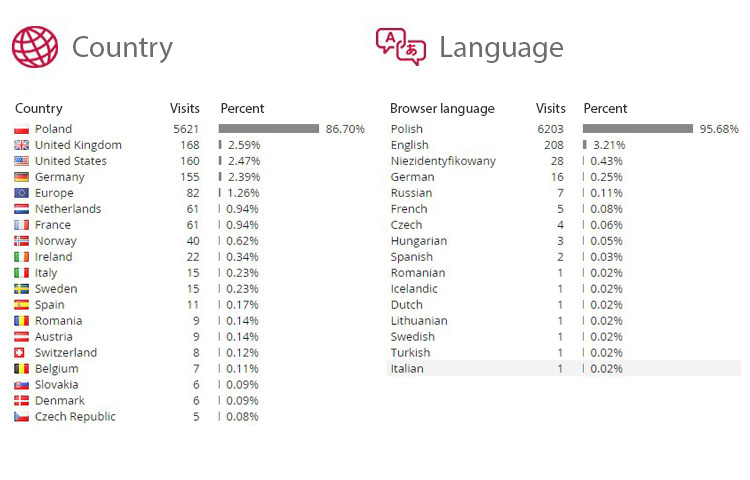Click the Germany flag icon
The width and height of the screenshot is (750, 480).
22,177
